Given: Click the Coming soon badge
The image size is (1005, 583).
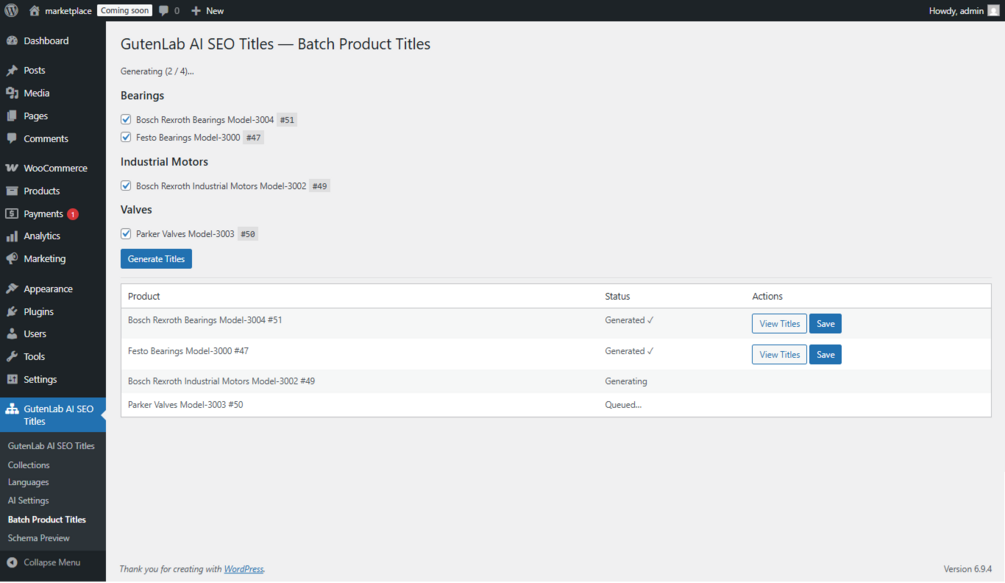Looking at the screenshot, I should click(124, 10).
